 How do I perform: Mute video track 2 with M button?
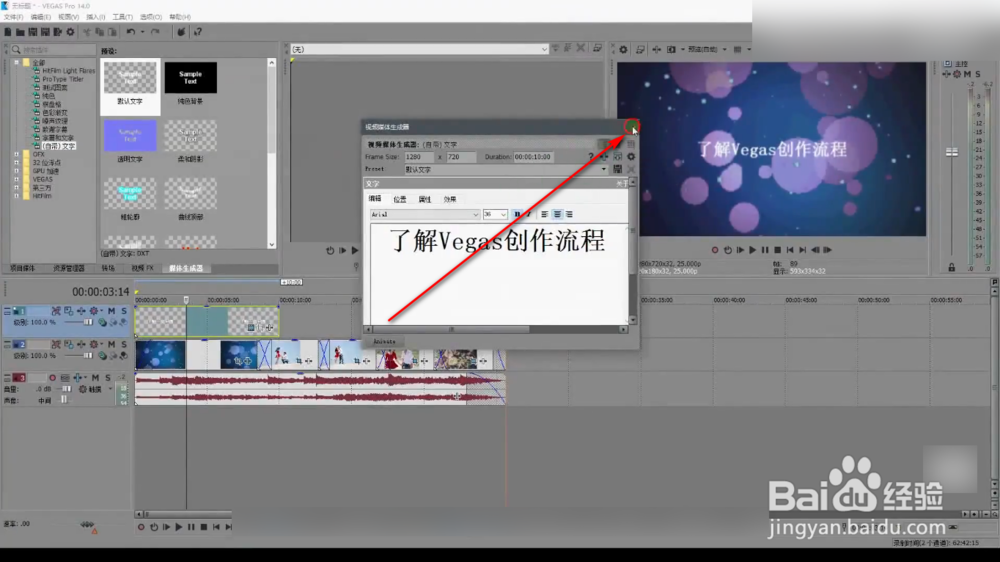(112, 344)
